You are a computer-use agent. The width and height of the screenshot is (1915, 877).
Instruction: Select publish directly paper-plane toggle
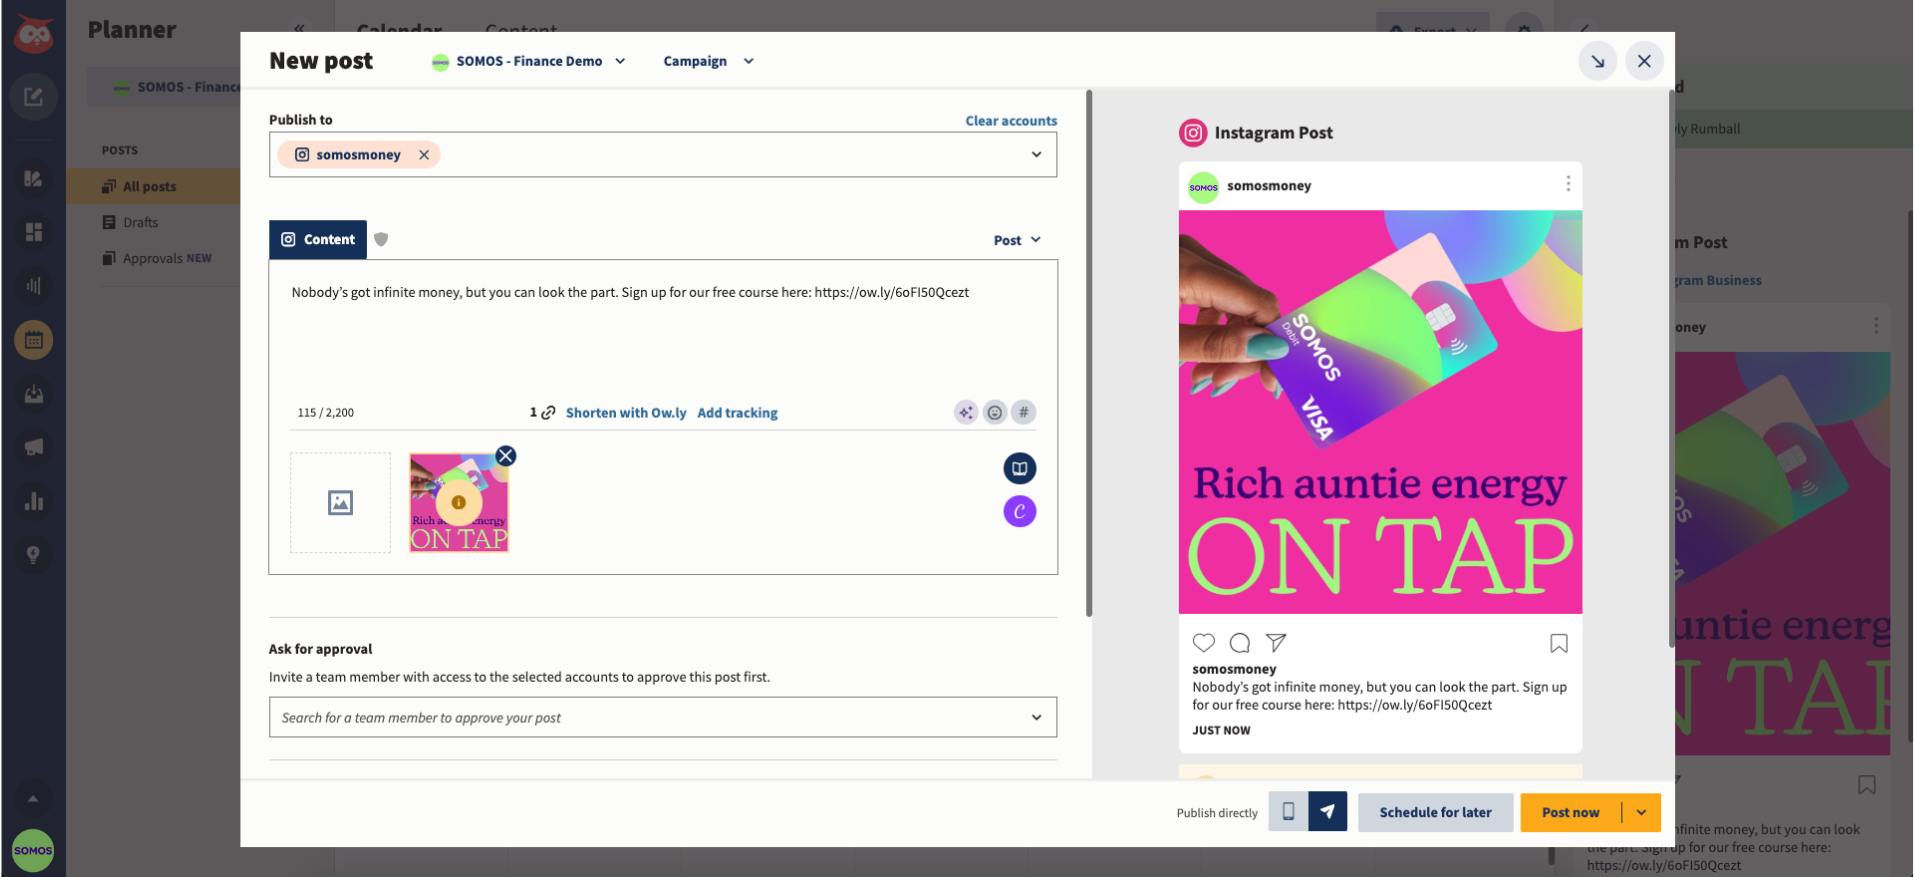[x=1327, y=812]
